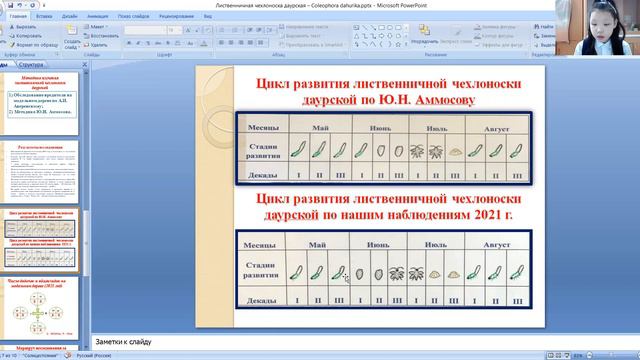
Task: Open the Анимация ribbon tab
Action: click(98, 16)
